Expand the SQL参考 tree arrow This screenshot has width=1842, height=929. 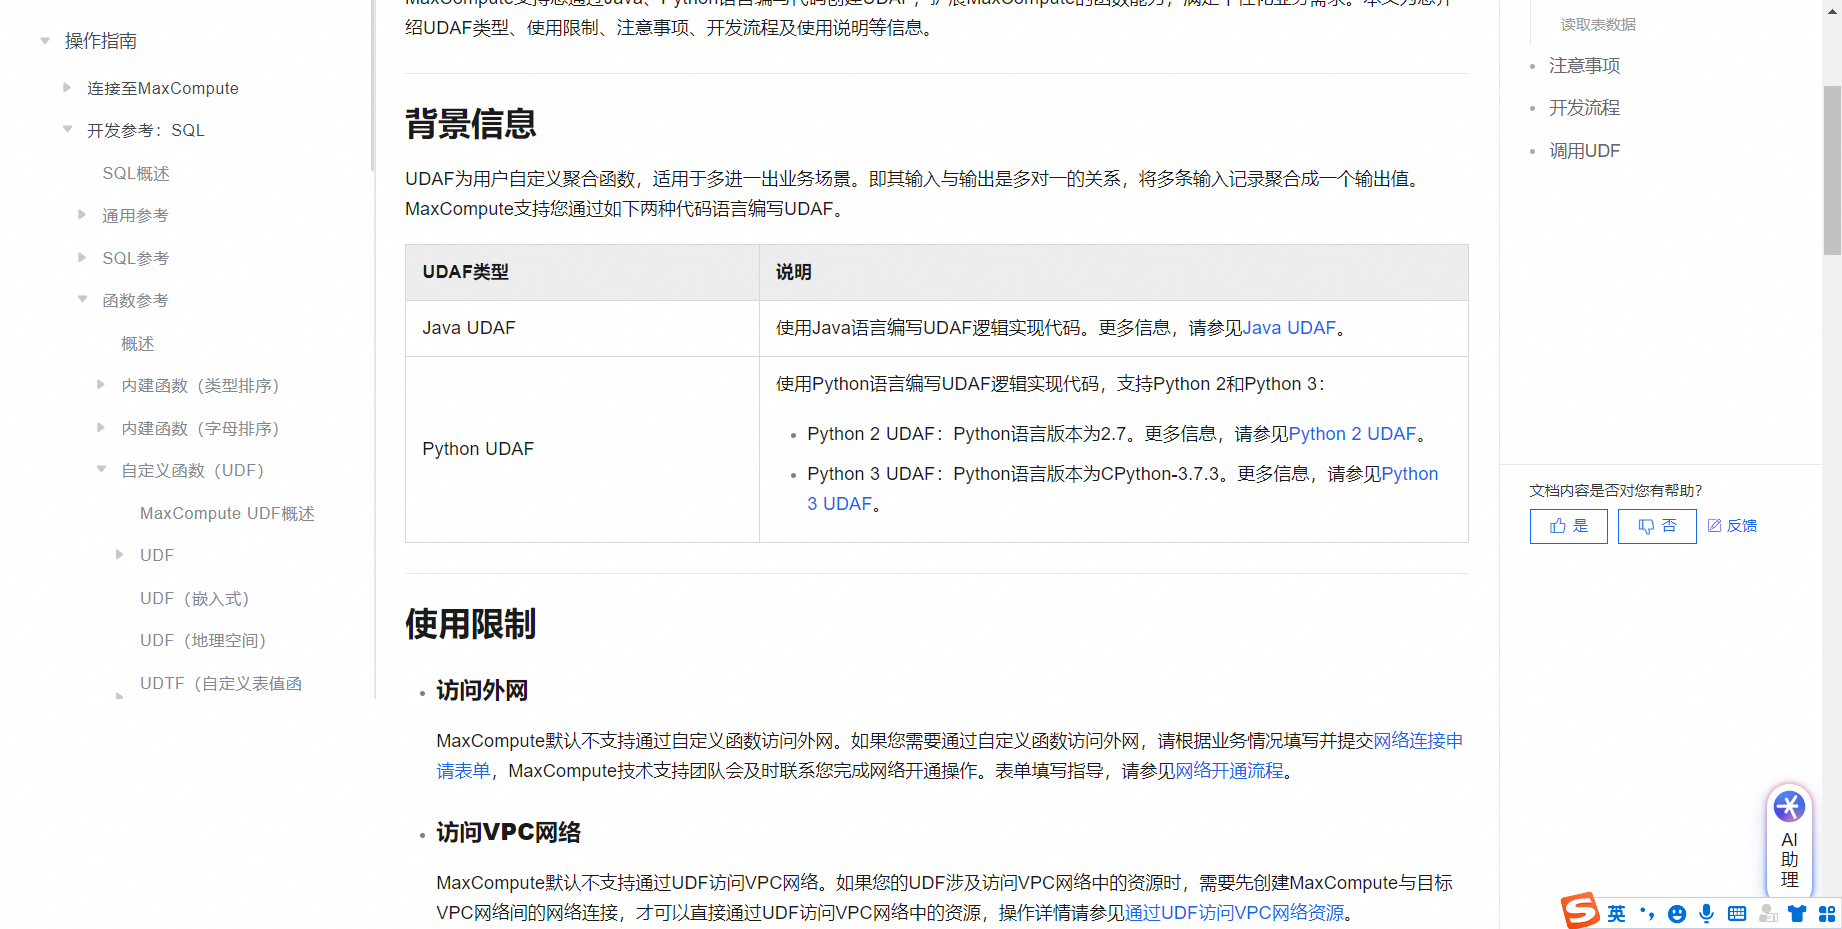click(x=82, y=258)
